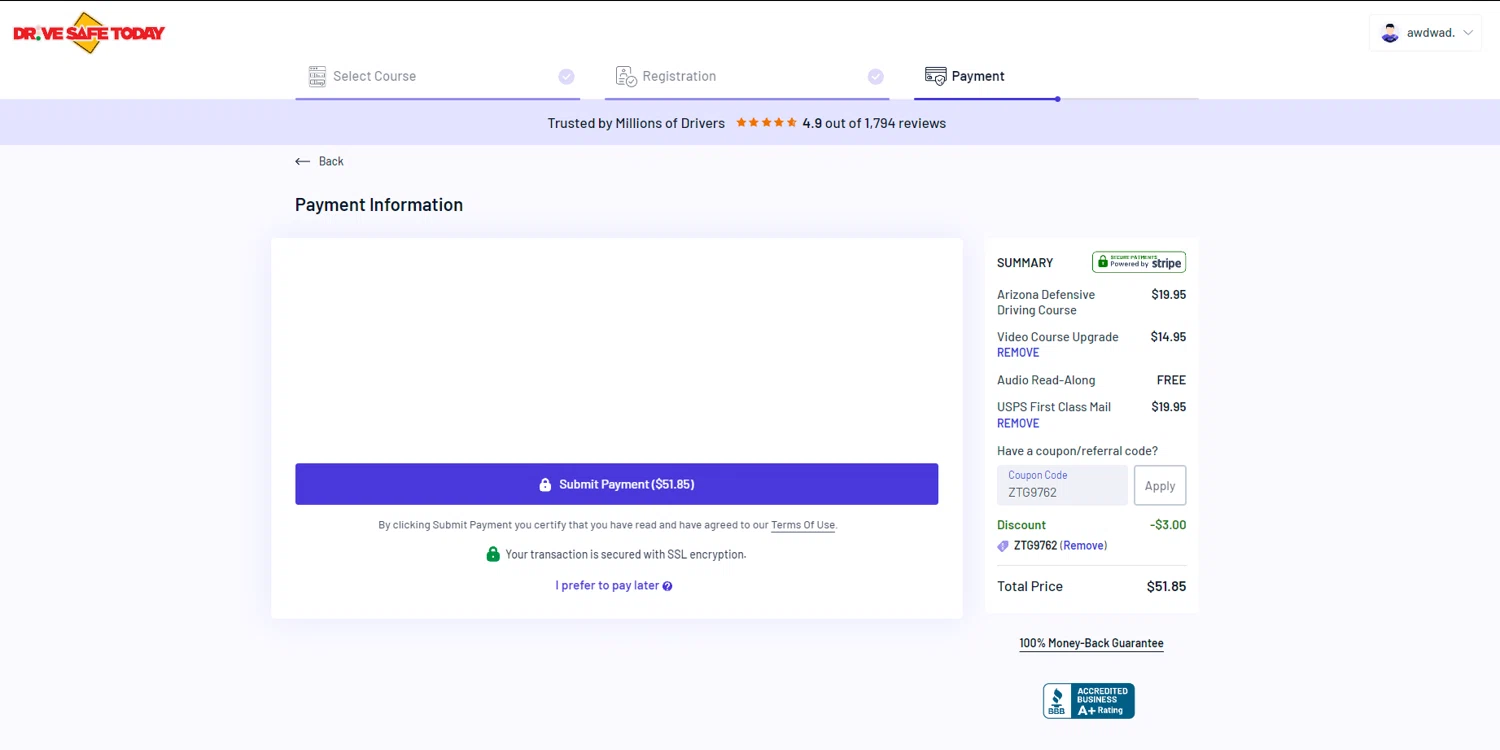
Task: Click the Payment progress bar indicator
Action: 1057,99
